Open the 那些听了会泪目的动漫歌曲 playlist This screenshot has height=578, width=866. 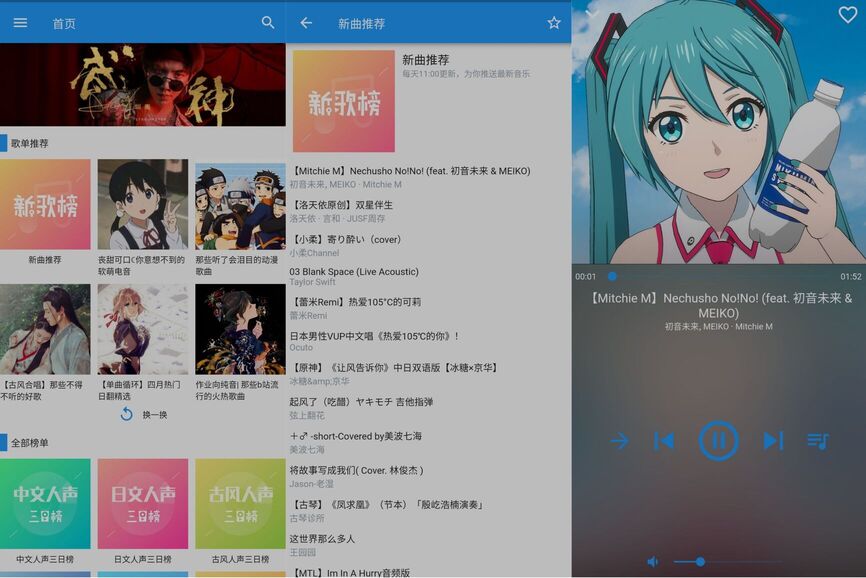[240, 206]
